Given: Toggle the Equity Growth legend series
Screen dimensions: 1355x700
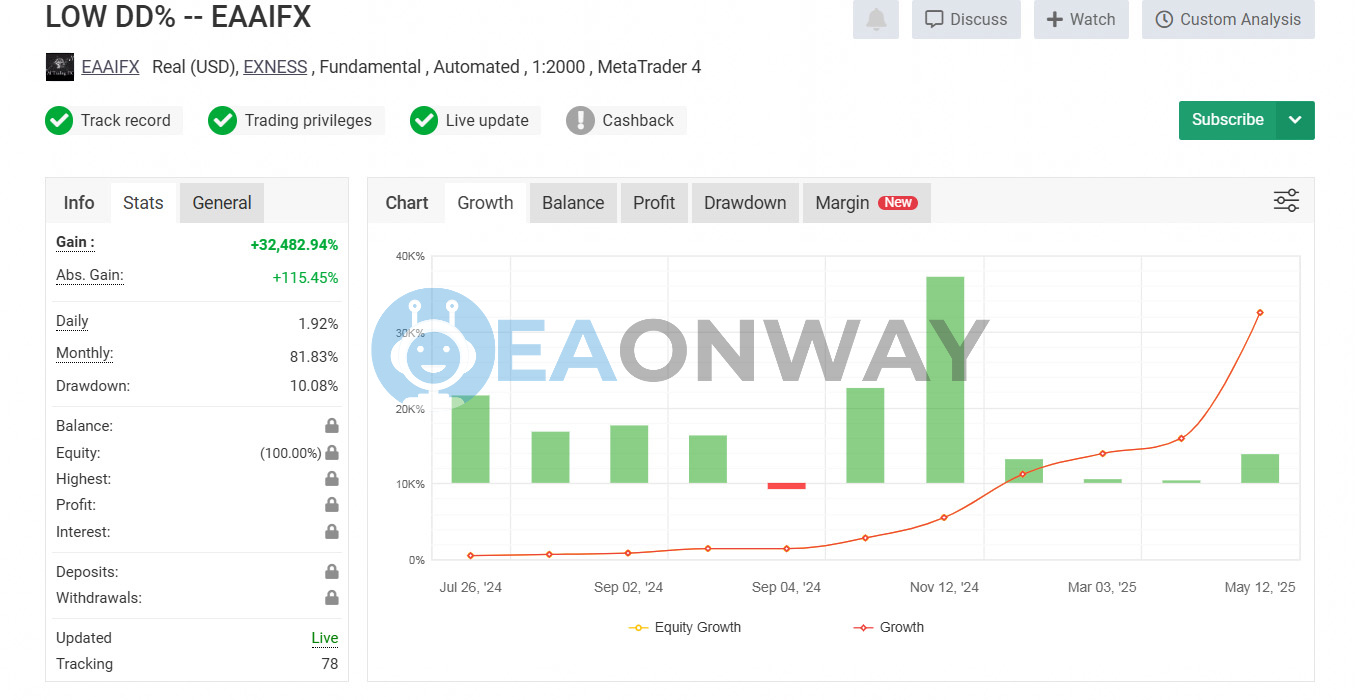Looking at the screenshot, I should (685, 627).
